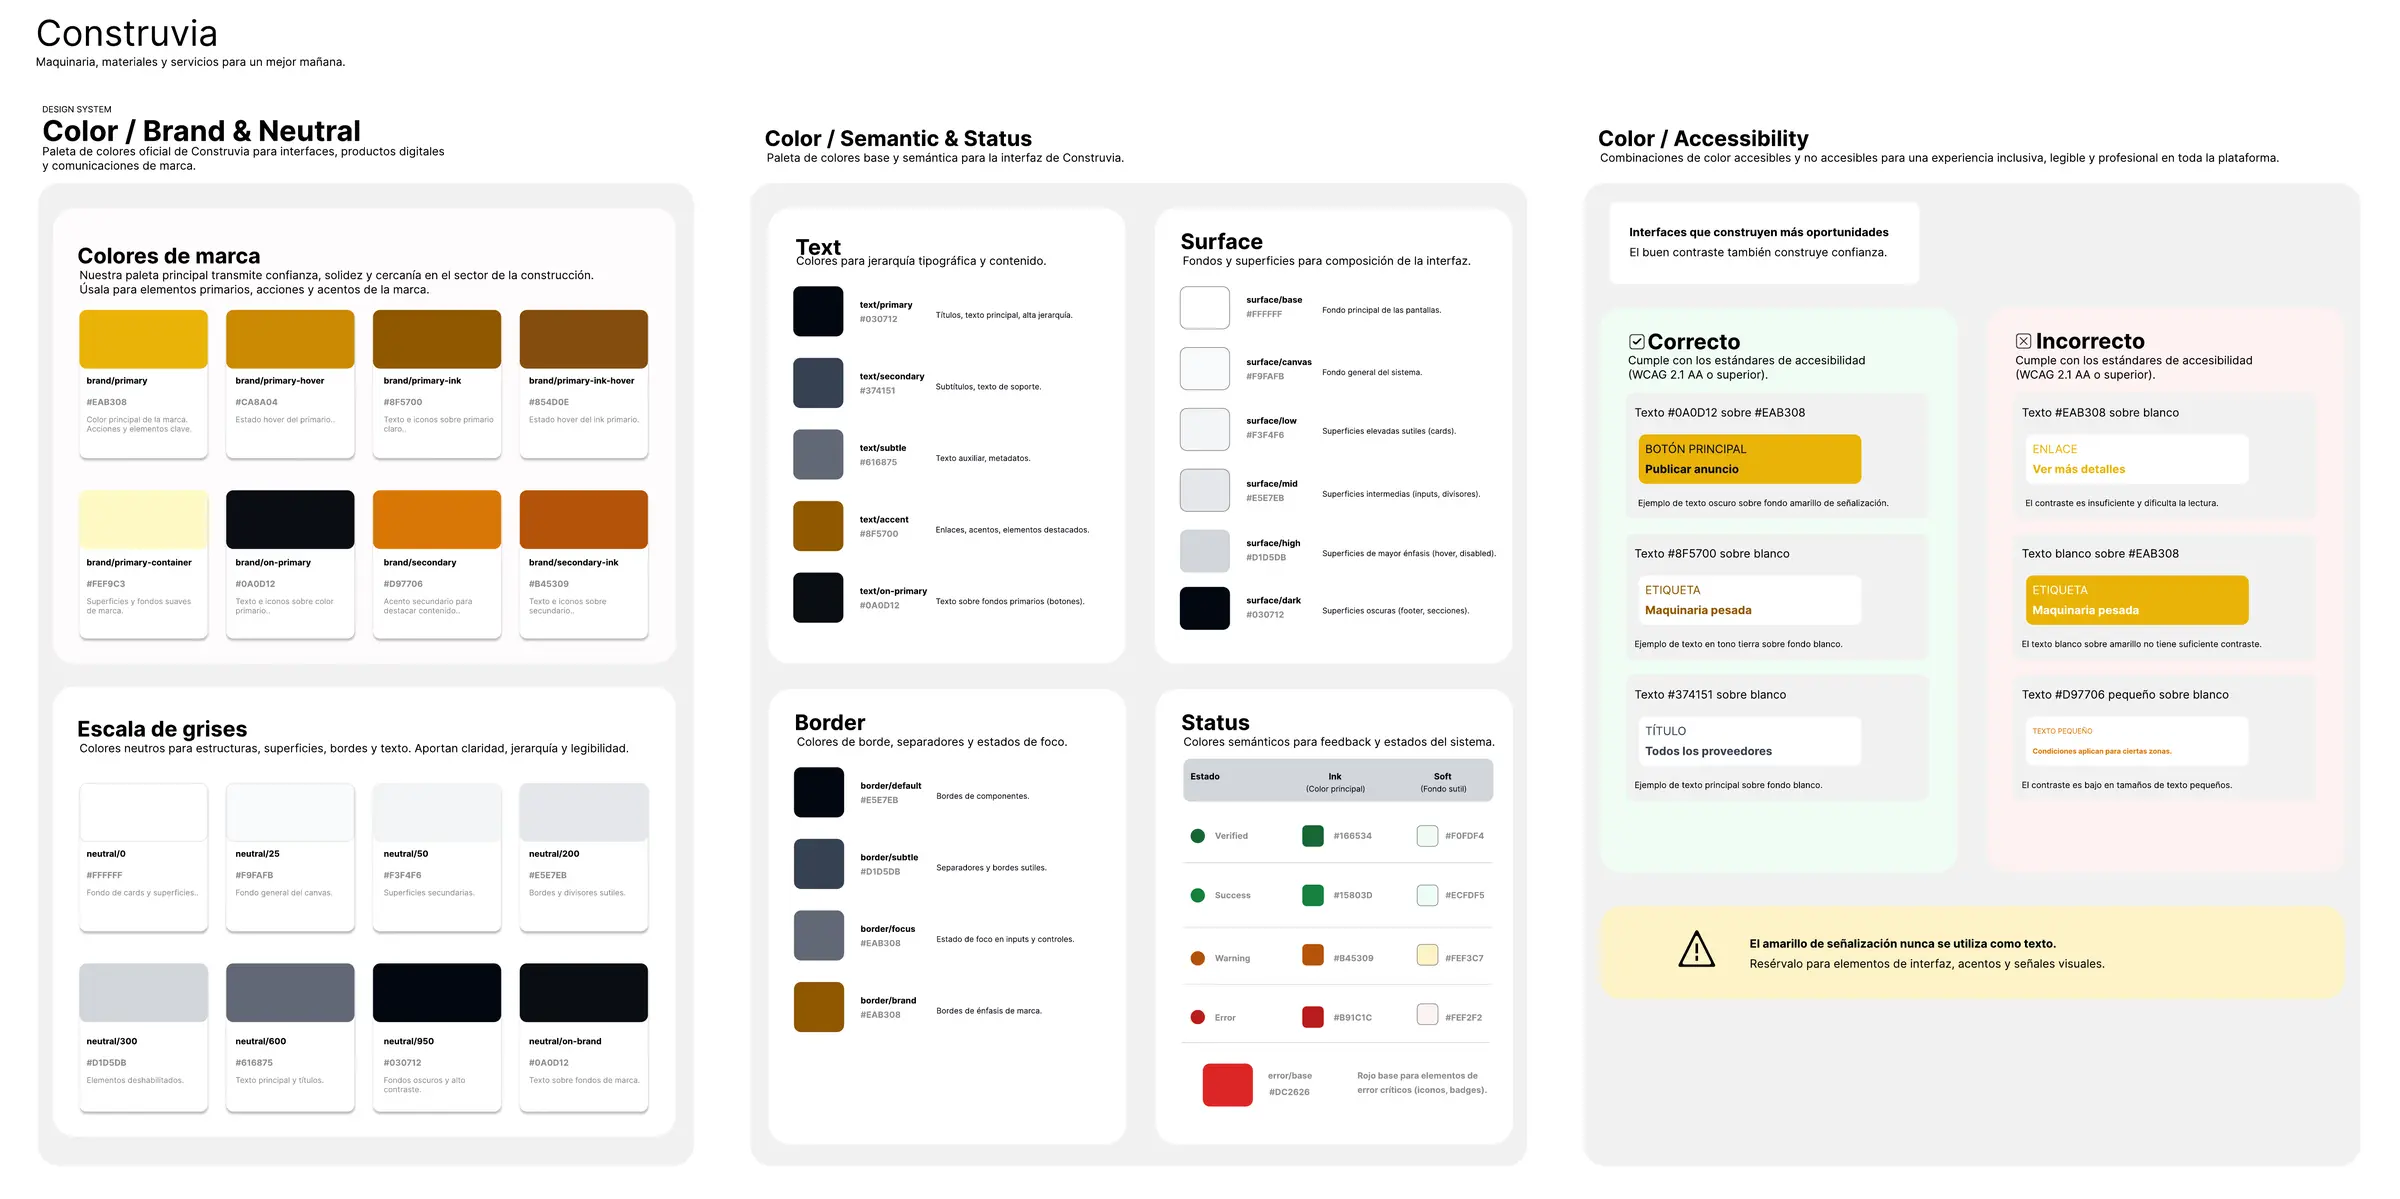Click the Verified ink swatch #166534
Screen dimensions: 2400x1199
(x=1313, y=836)
